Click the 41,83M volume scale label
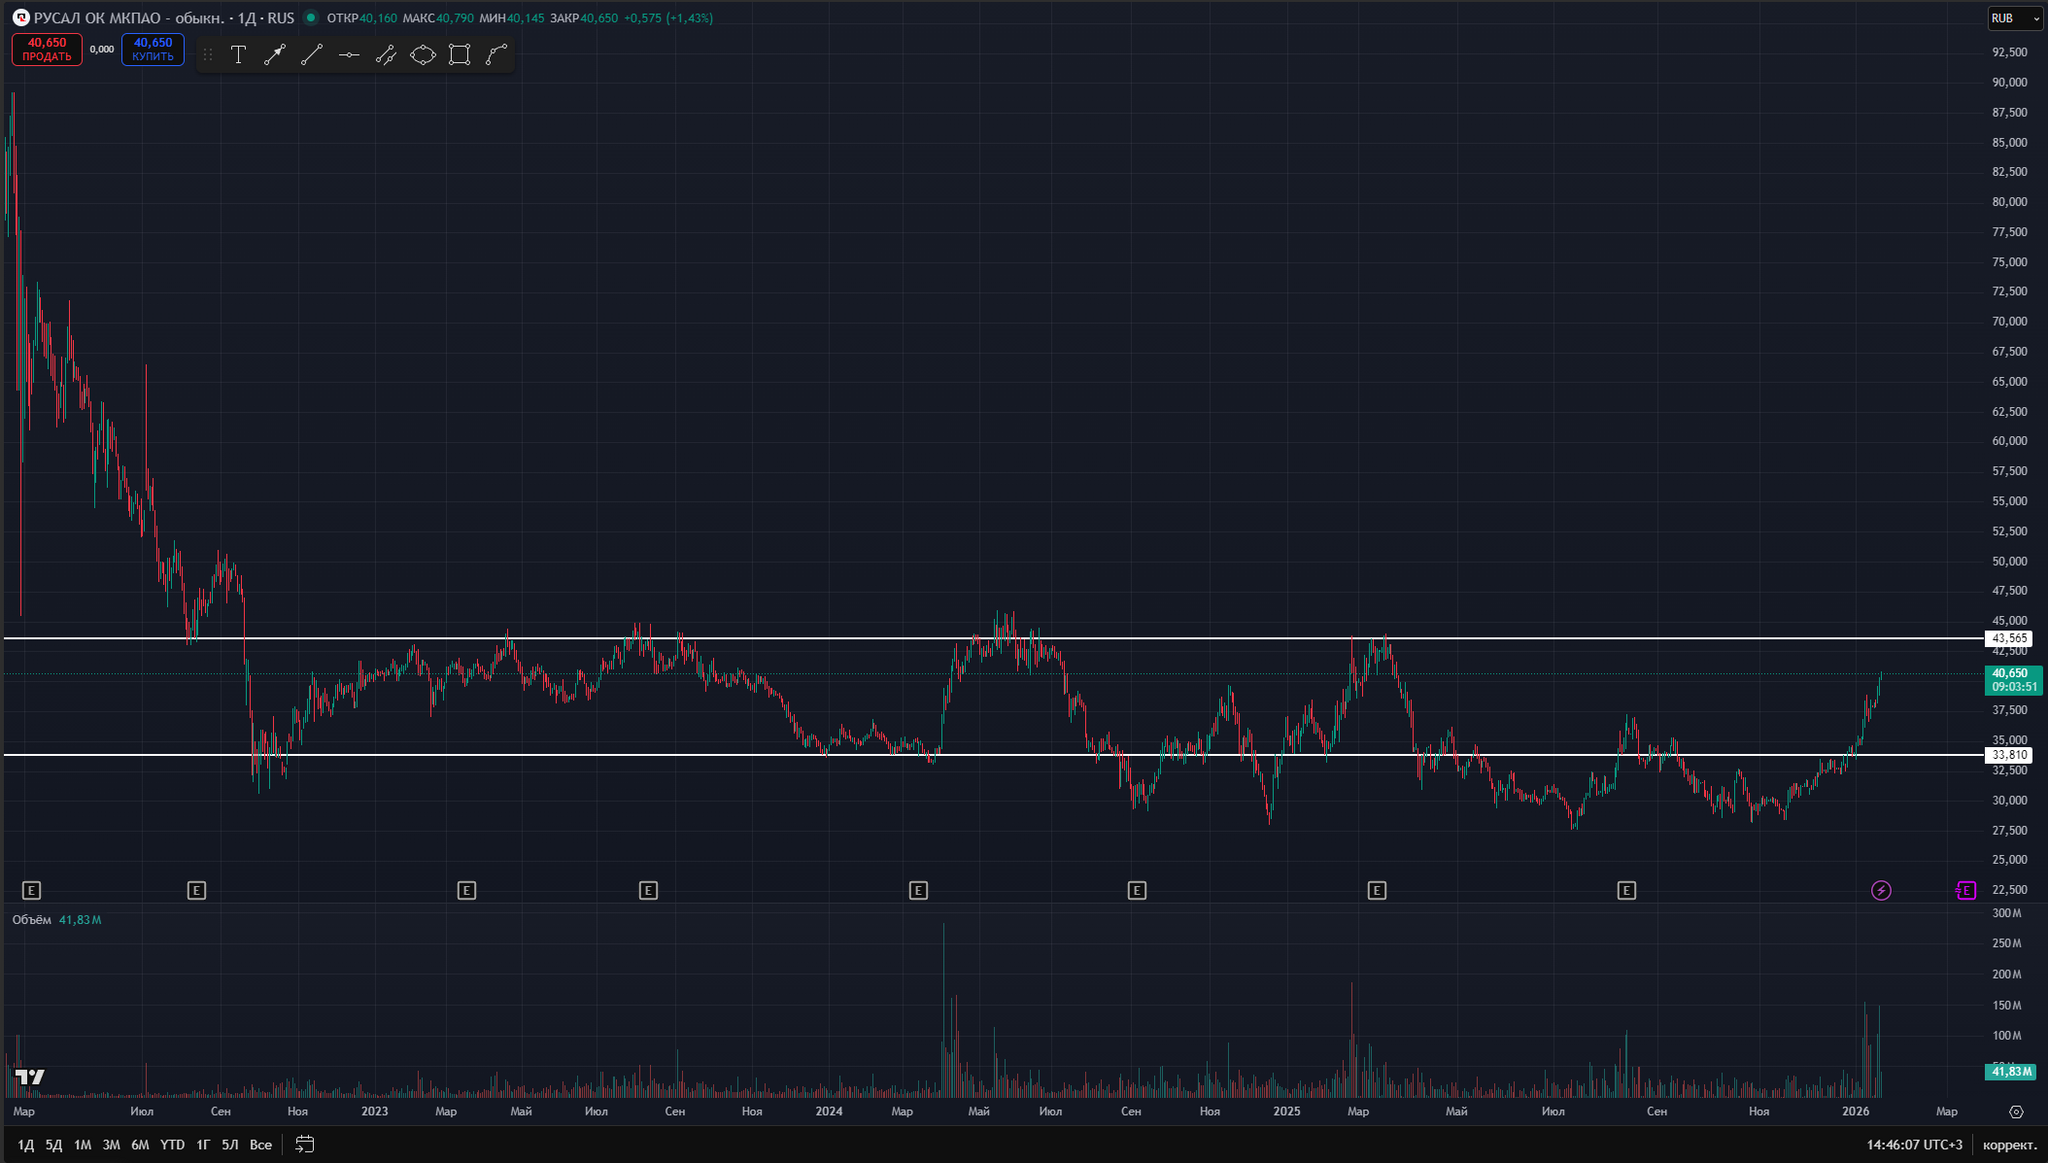2048x1163 pixels. (2010, 1072)
